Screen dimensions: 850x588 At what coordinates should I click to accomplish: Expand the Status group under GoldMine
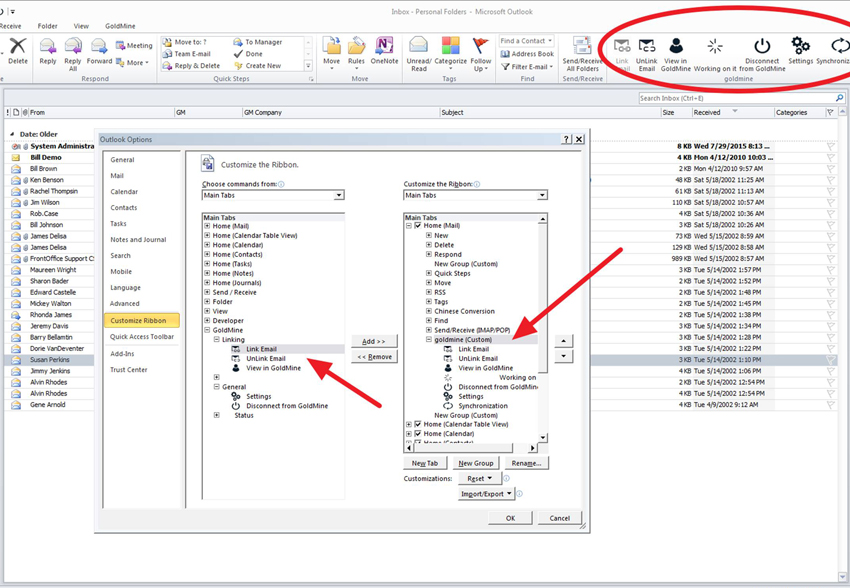coord(216,415)
